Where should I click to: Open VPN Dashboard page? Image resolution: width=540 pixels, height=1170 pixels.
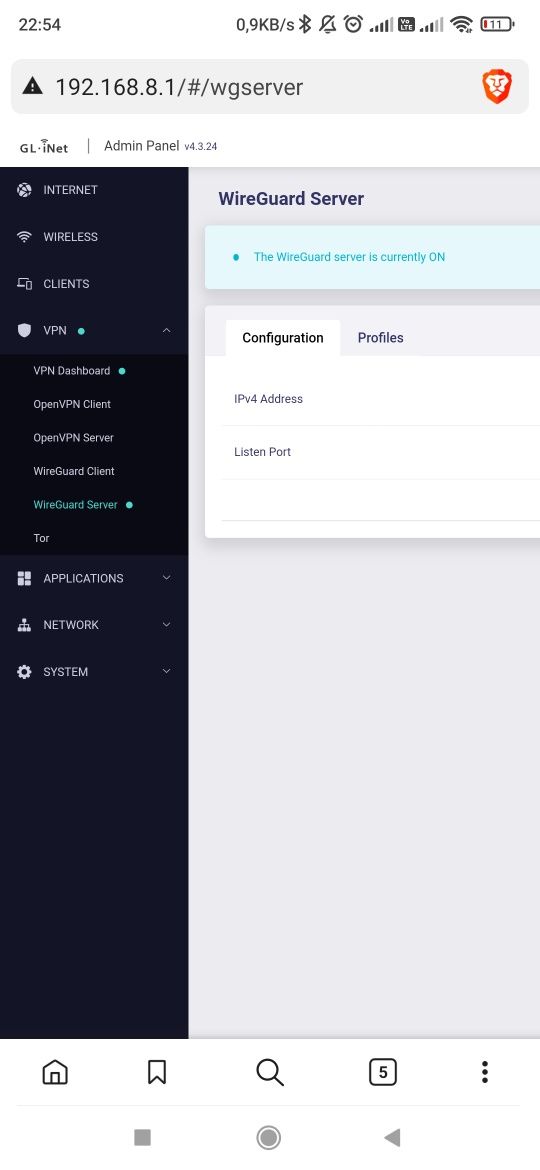click(x=72, y=371)
